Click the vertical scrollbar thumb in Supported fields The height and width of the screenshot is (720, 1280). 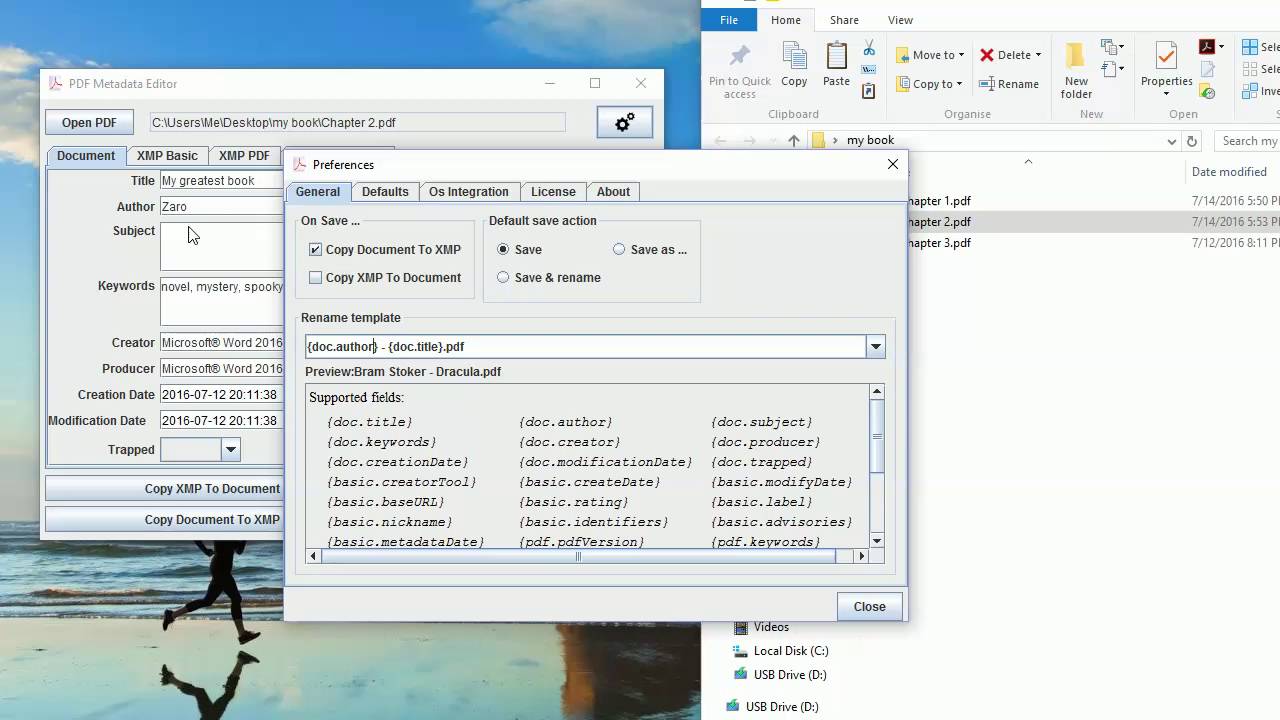[x=877, y=436]
